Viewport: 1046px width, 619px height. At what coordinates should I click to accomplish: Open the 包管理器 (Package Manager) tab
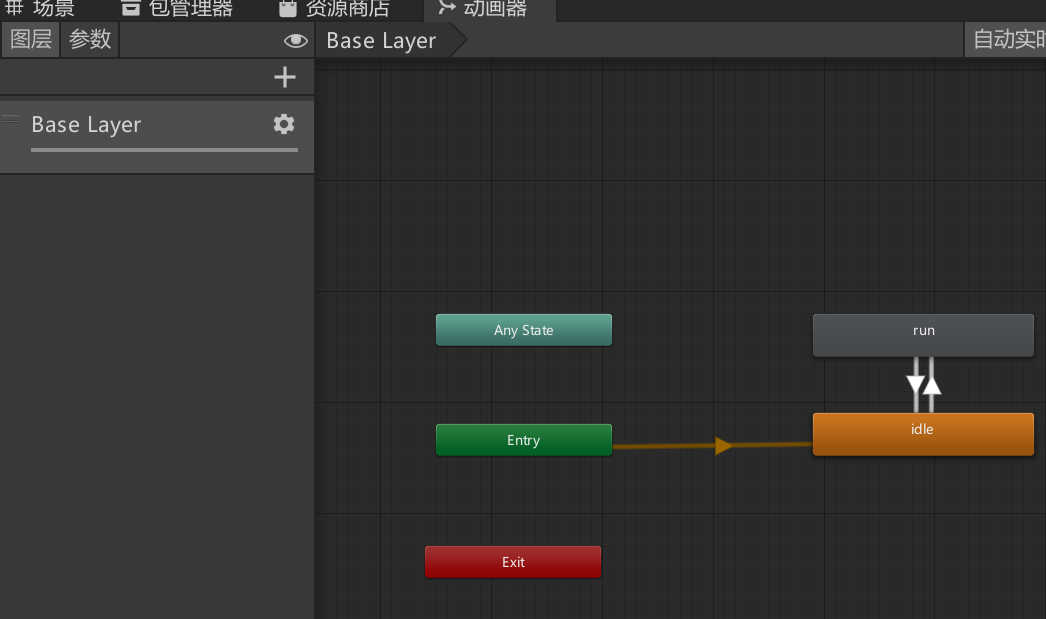pos(177,9)
